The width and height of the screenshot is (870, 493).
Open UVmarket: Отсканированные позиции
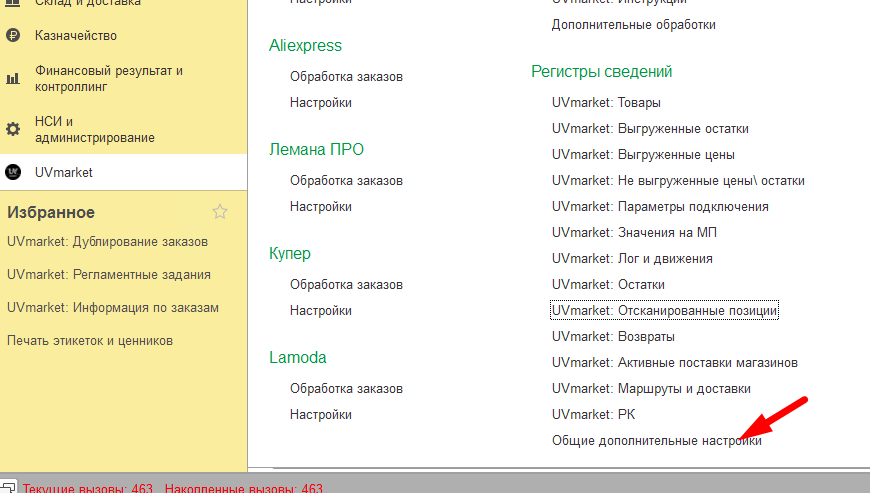[664, 311]
